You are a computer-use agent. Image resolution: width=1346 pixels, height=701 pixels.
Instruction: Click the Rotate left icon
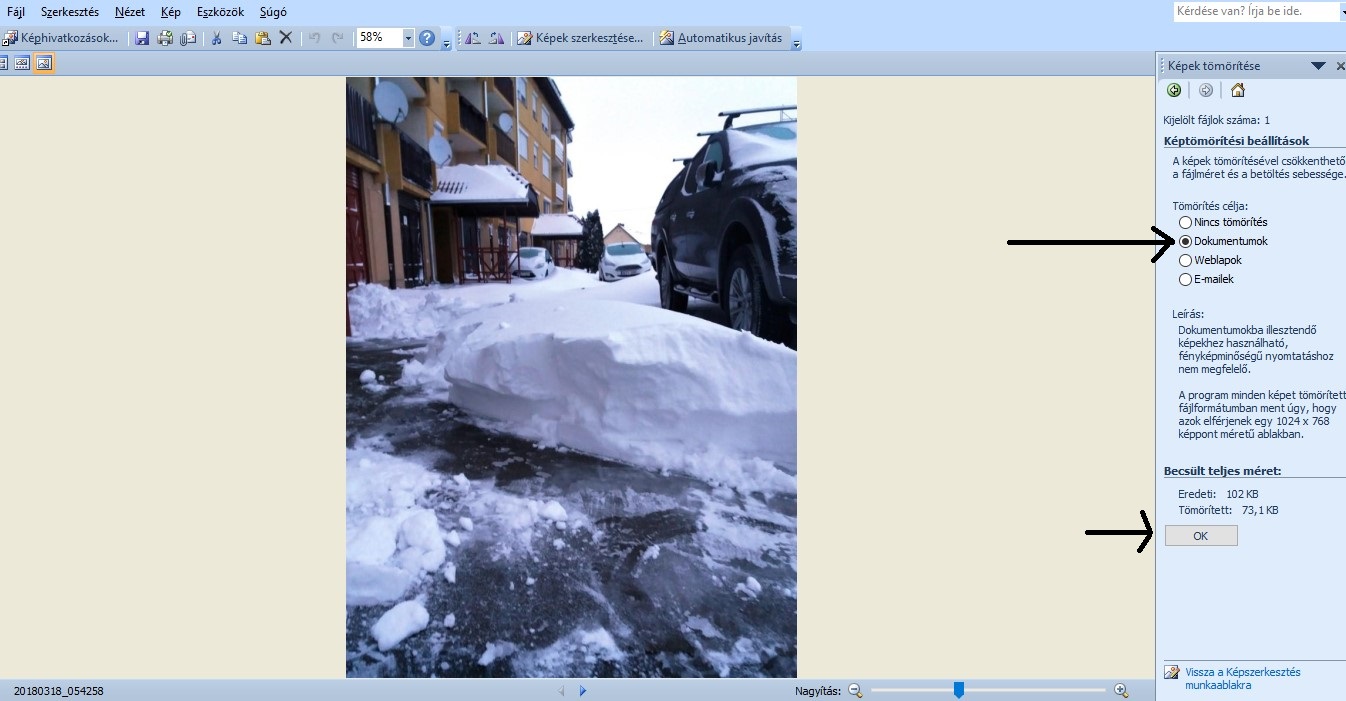tap(473, 38)
